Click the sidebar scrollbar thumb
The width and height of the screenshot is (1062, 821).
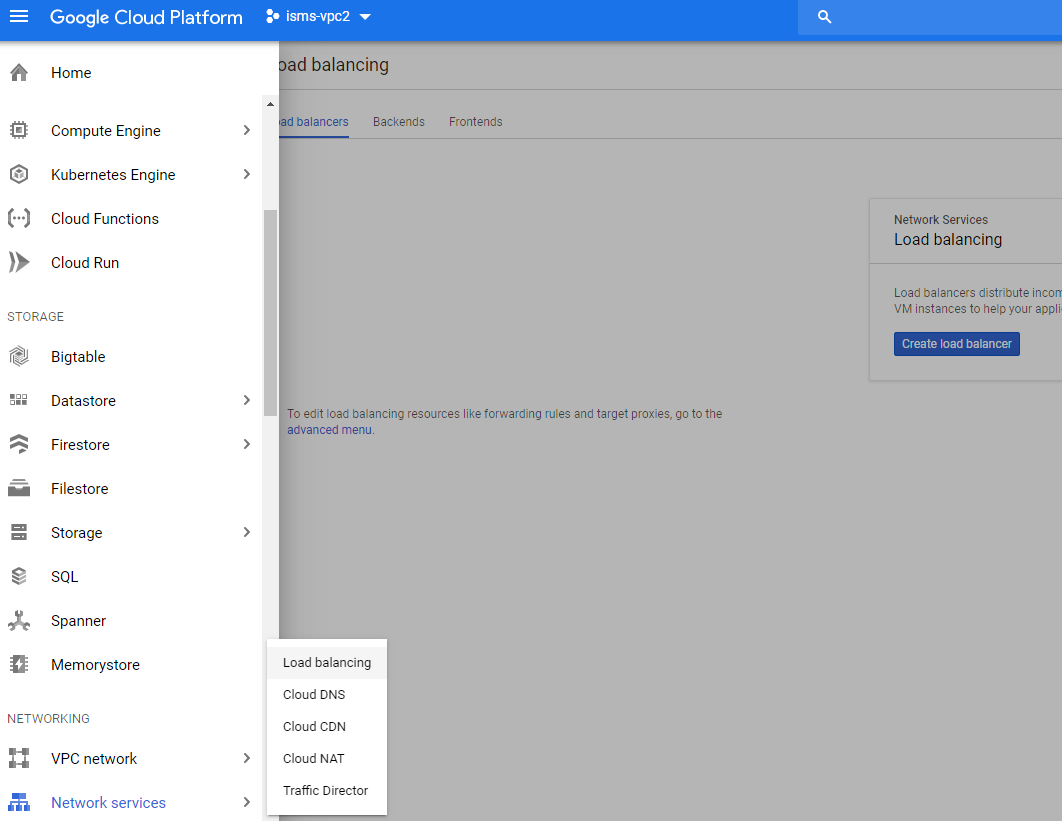tap(270, 312)
